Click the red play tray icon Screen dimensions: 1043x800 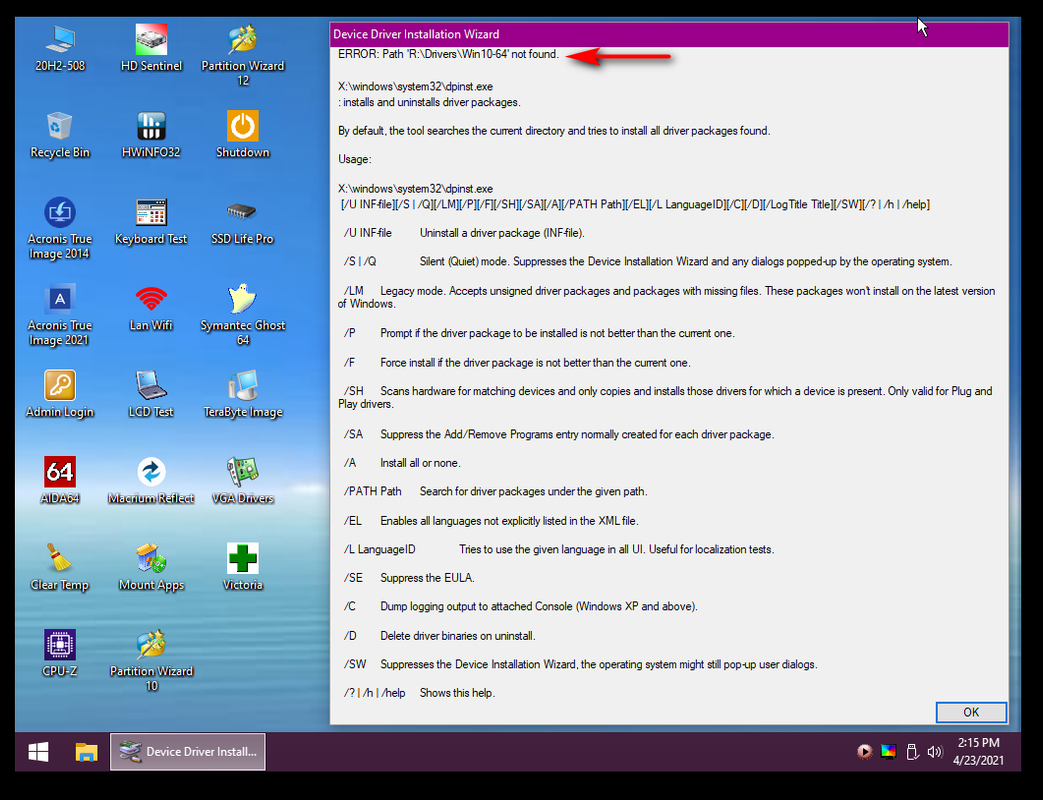coord(864,752)
